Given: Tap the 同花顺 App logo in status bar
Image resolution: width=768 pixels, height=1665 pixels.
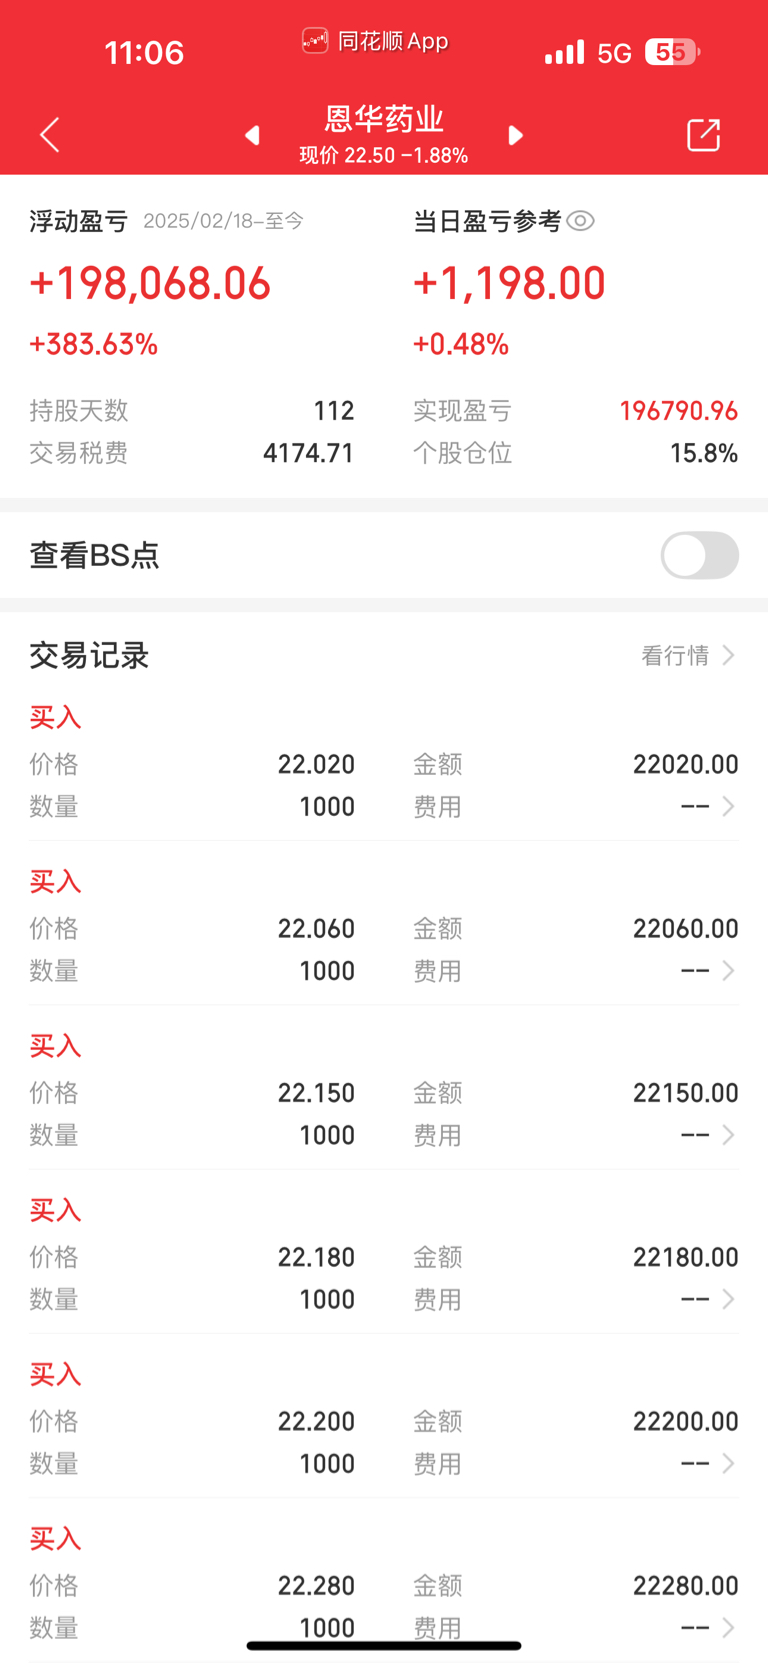Looking at the screenshot, I should pyautogui.click(x=315, y=41).
